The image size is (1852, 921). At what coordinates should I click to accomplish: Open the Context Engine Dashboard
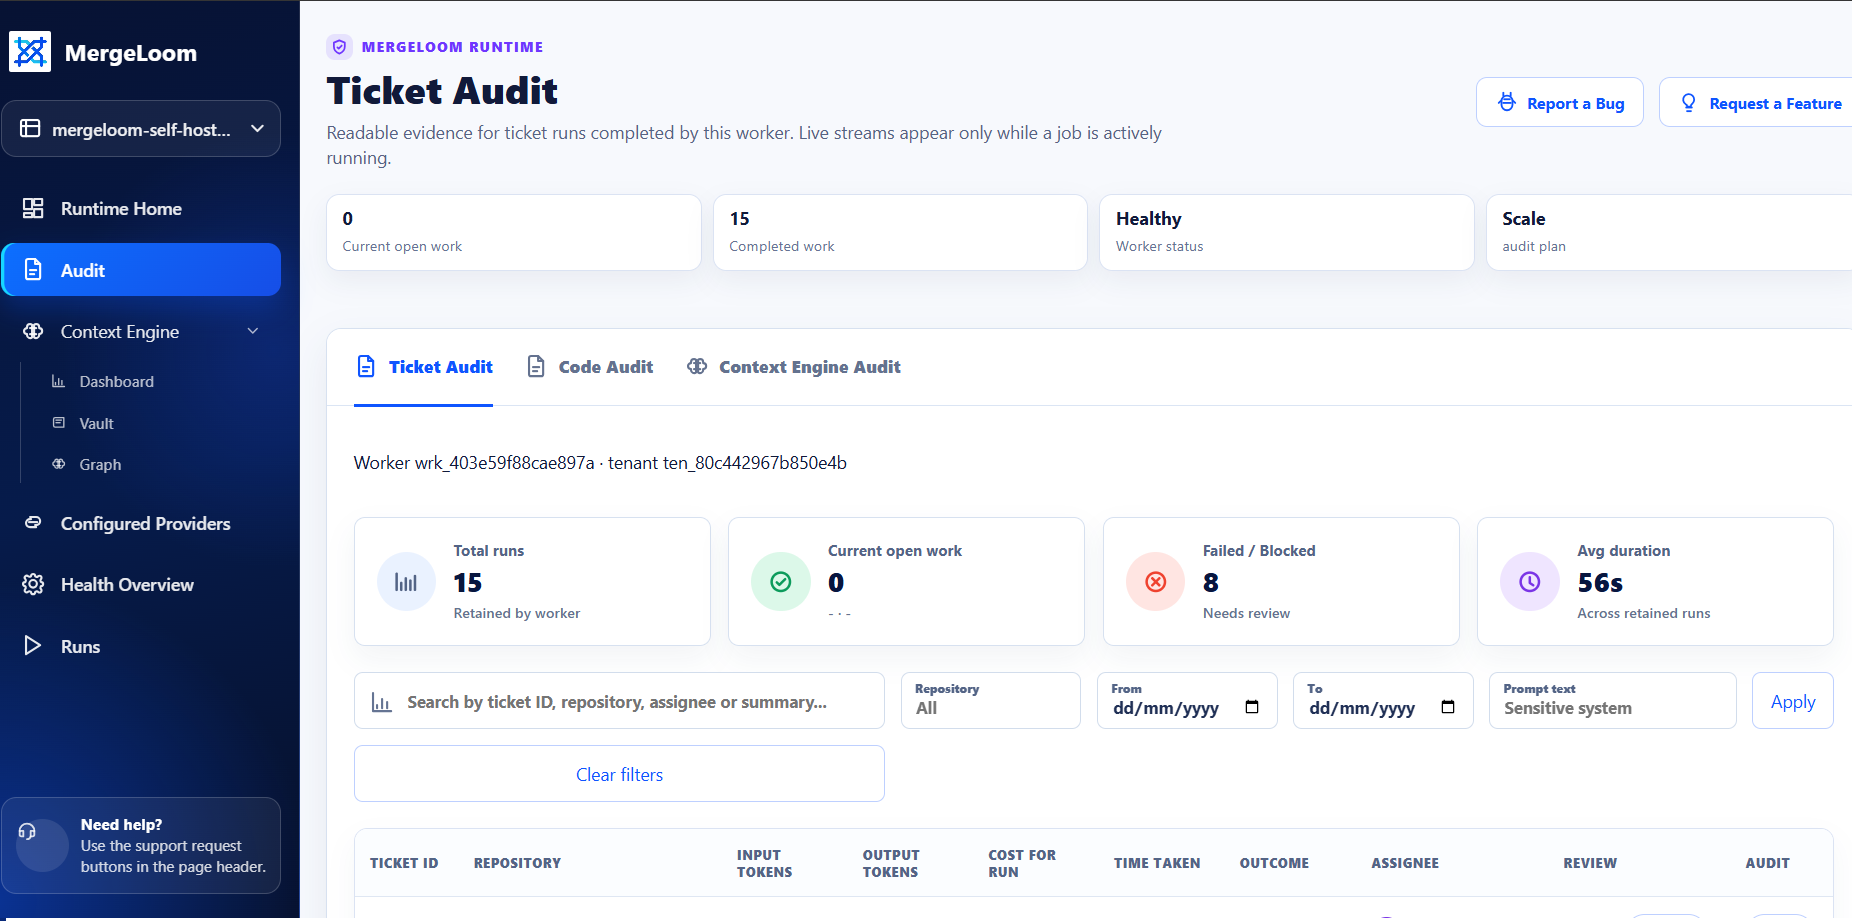point(116,381)
